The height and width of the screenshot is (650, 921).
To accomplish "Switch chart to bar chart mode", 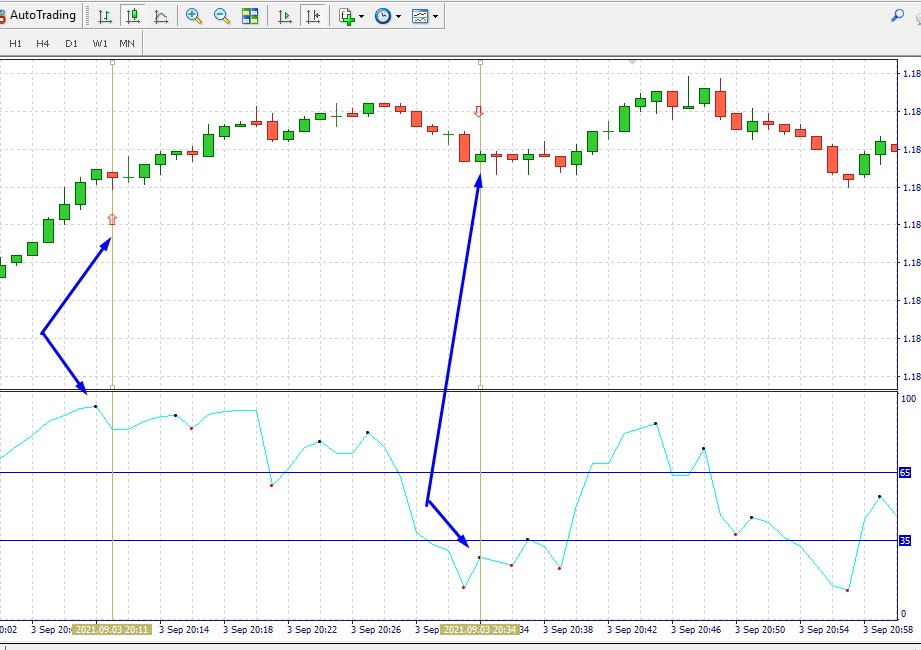I will 105,16.
